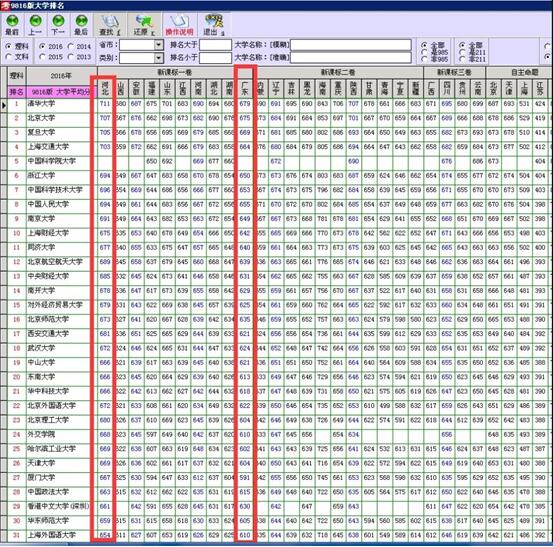Screen dimensions: 553x547
Task: Click the 退出 exit icon
Action: click(214, 25)
